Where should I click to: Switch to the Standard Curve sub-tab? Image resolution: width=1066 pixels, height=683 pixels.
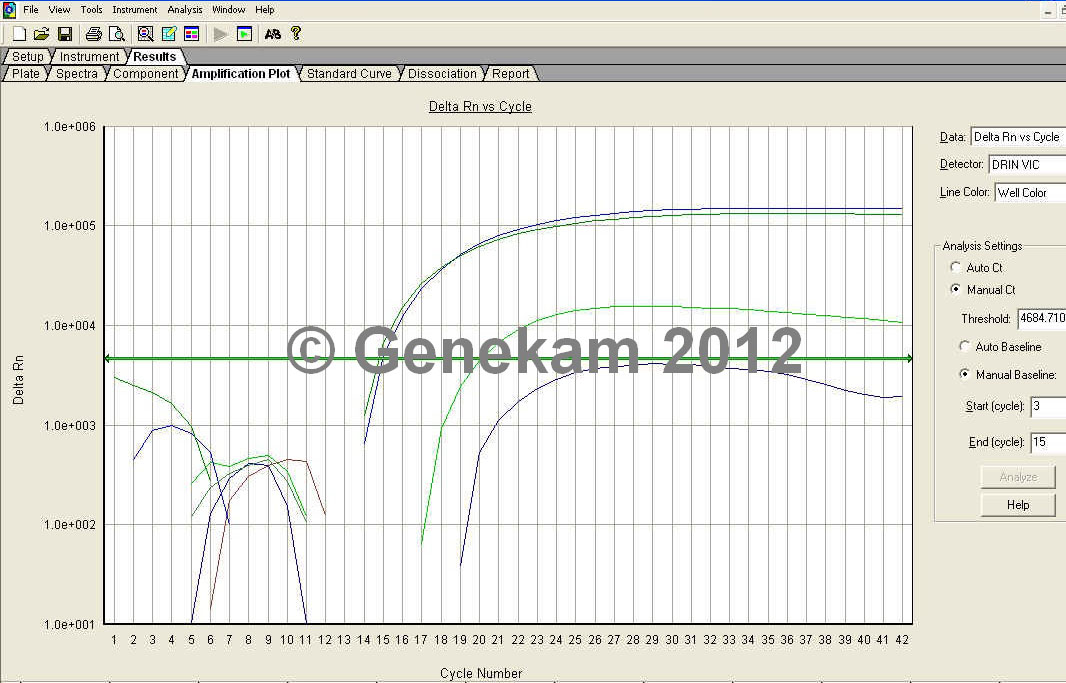click(x=349, y=73)
